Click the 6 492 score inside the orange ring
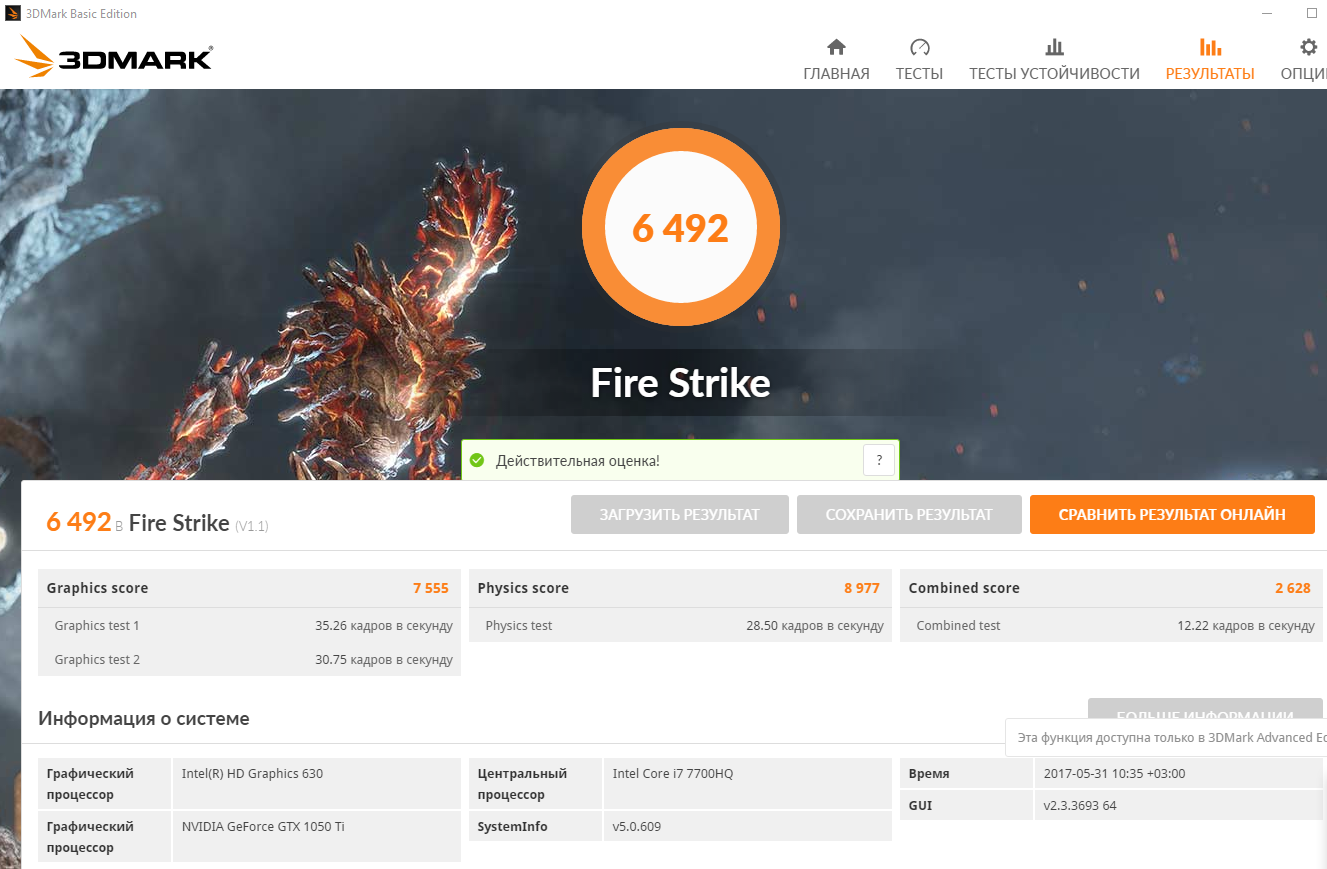Screen dimensions: 1327x869 click(x=680, y=228)
